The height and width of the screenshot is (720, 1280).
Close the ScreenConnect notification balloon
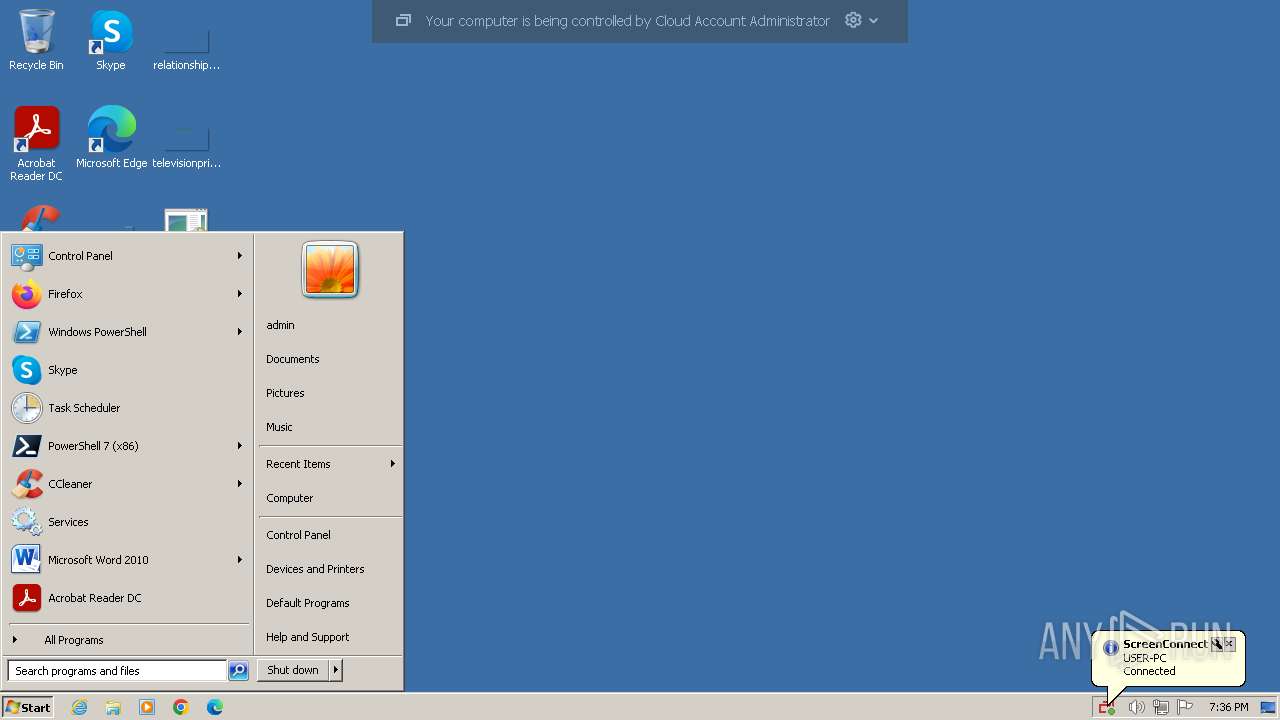click(x=1230, y=644)
